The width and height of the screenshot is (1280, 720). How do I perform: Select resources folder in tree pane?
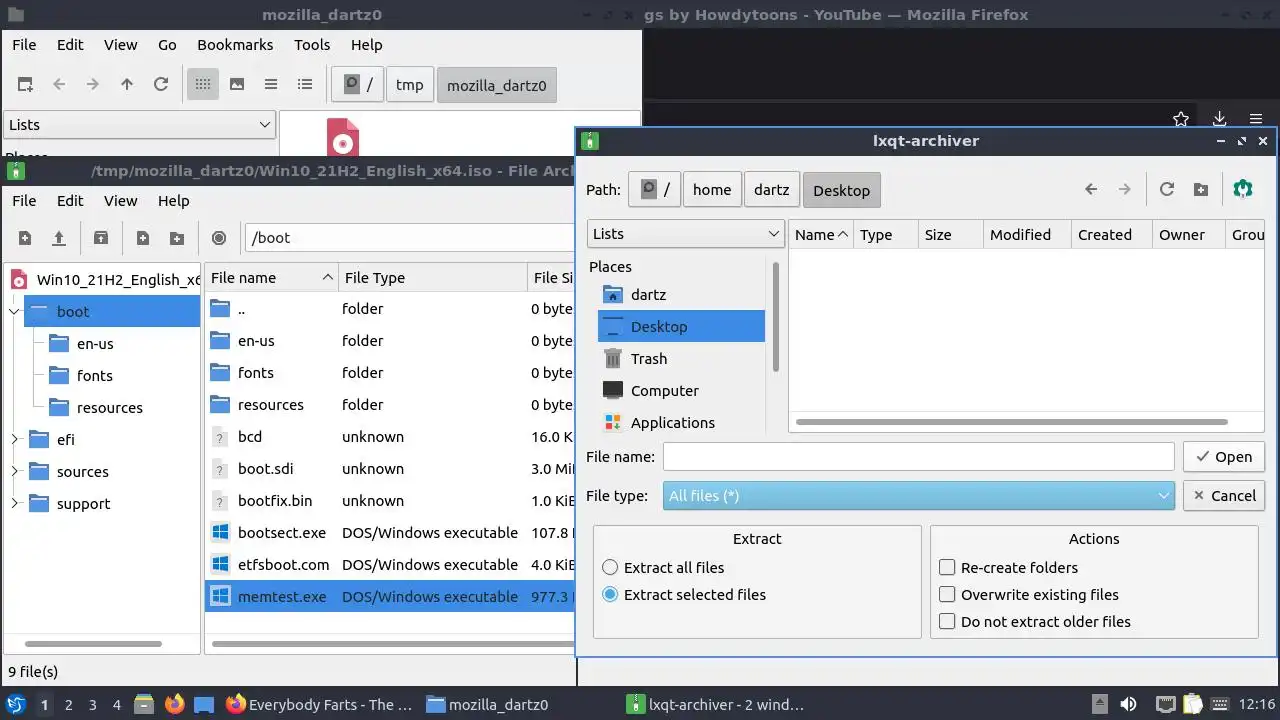pyautogui.click(x=110, y=408)
